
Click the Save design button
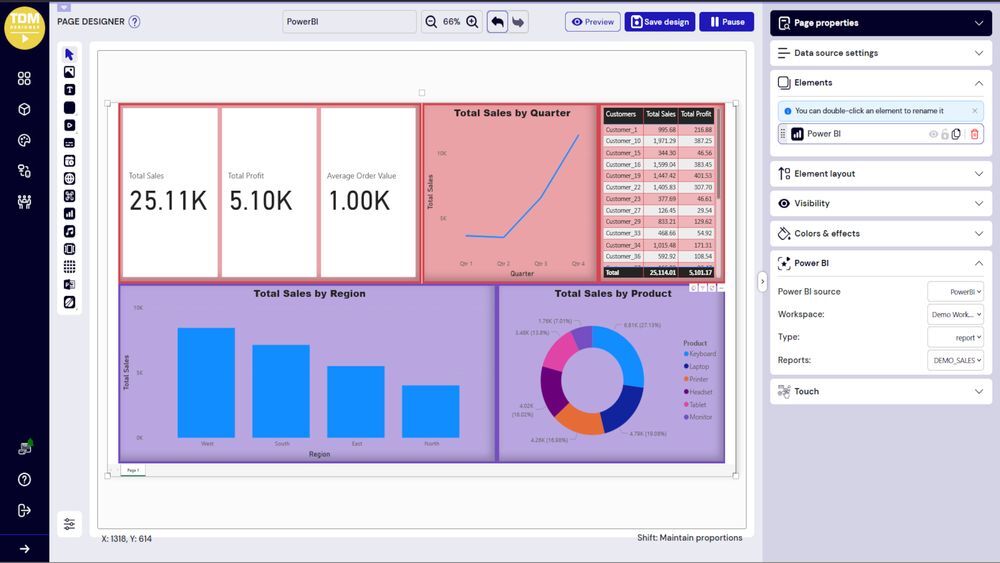tap(659, 22)
